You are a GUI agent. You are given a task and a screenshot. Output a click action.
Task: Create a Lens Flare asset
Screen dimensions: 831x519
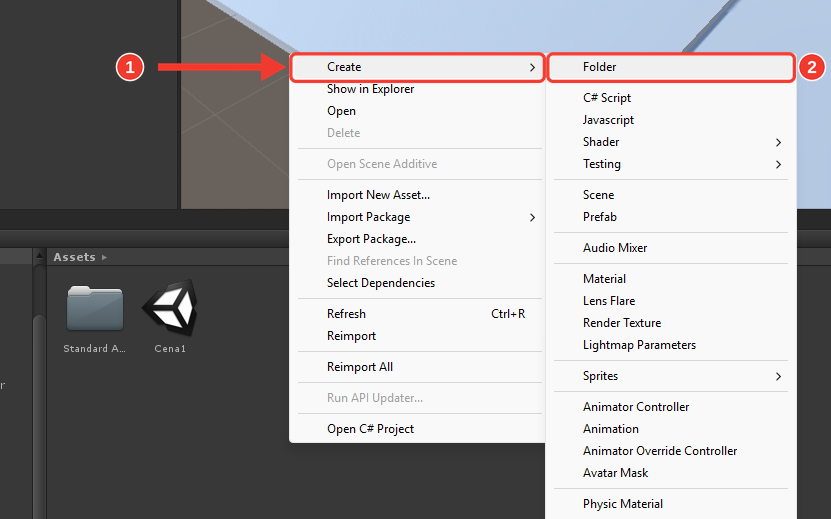(671, 301)
